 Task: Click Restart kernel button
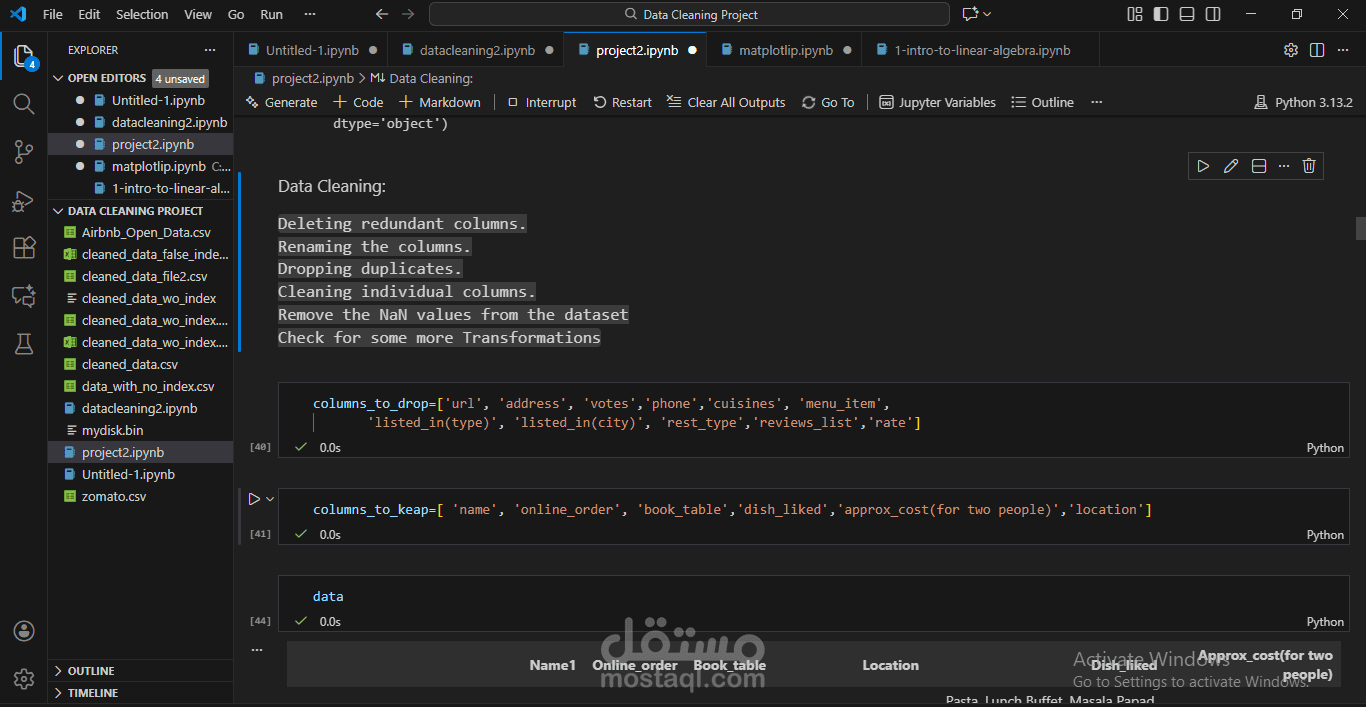(x=622, y=102)
